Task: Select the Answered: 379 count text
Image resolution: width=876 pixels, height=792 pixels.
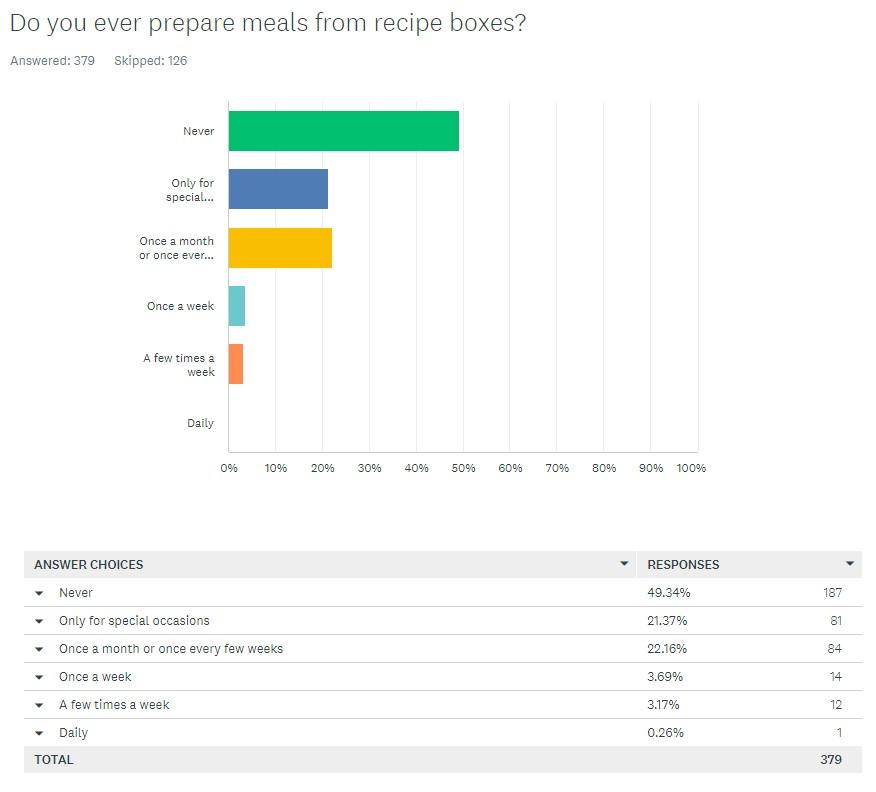Action: tap(53, 60)
